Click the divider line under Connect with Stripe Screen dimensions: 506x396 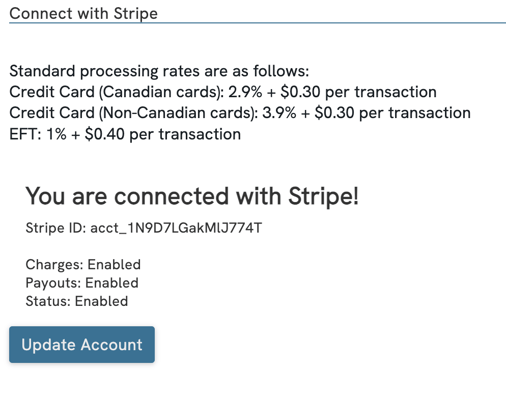(x=257, y=23)
